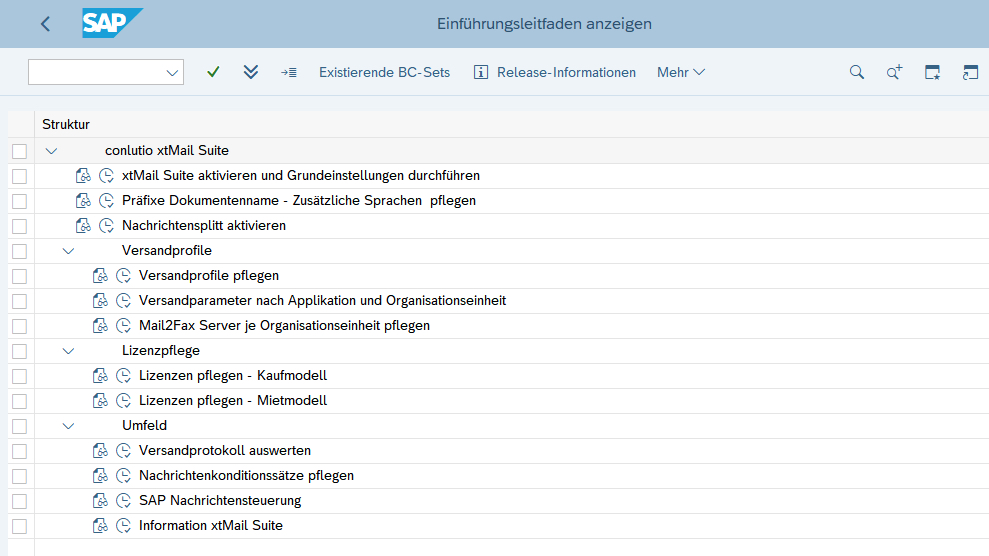Check the box for conlutio xtMail Suite row
989x556 pixels.
point(20,151)
